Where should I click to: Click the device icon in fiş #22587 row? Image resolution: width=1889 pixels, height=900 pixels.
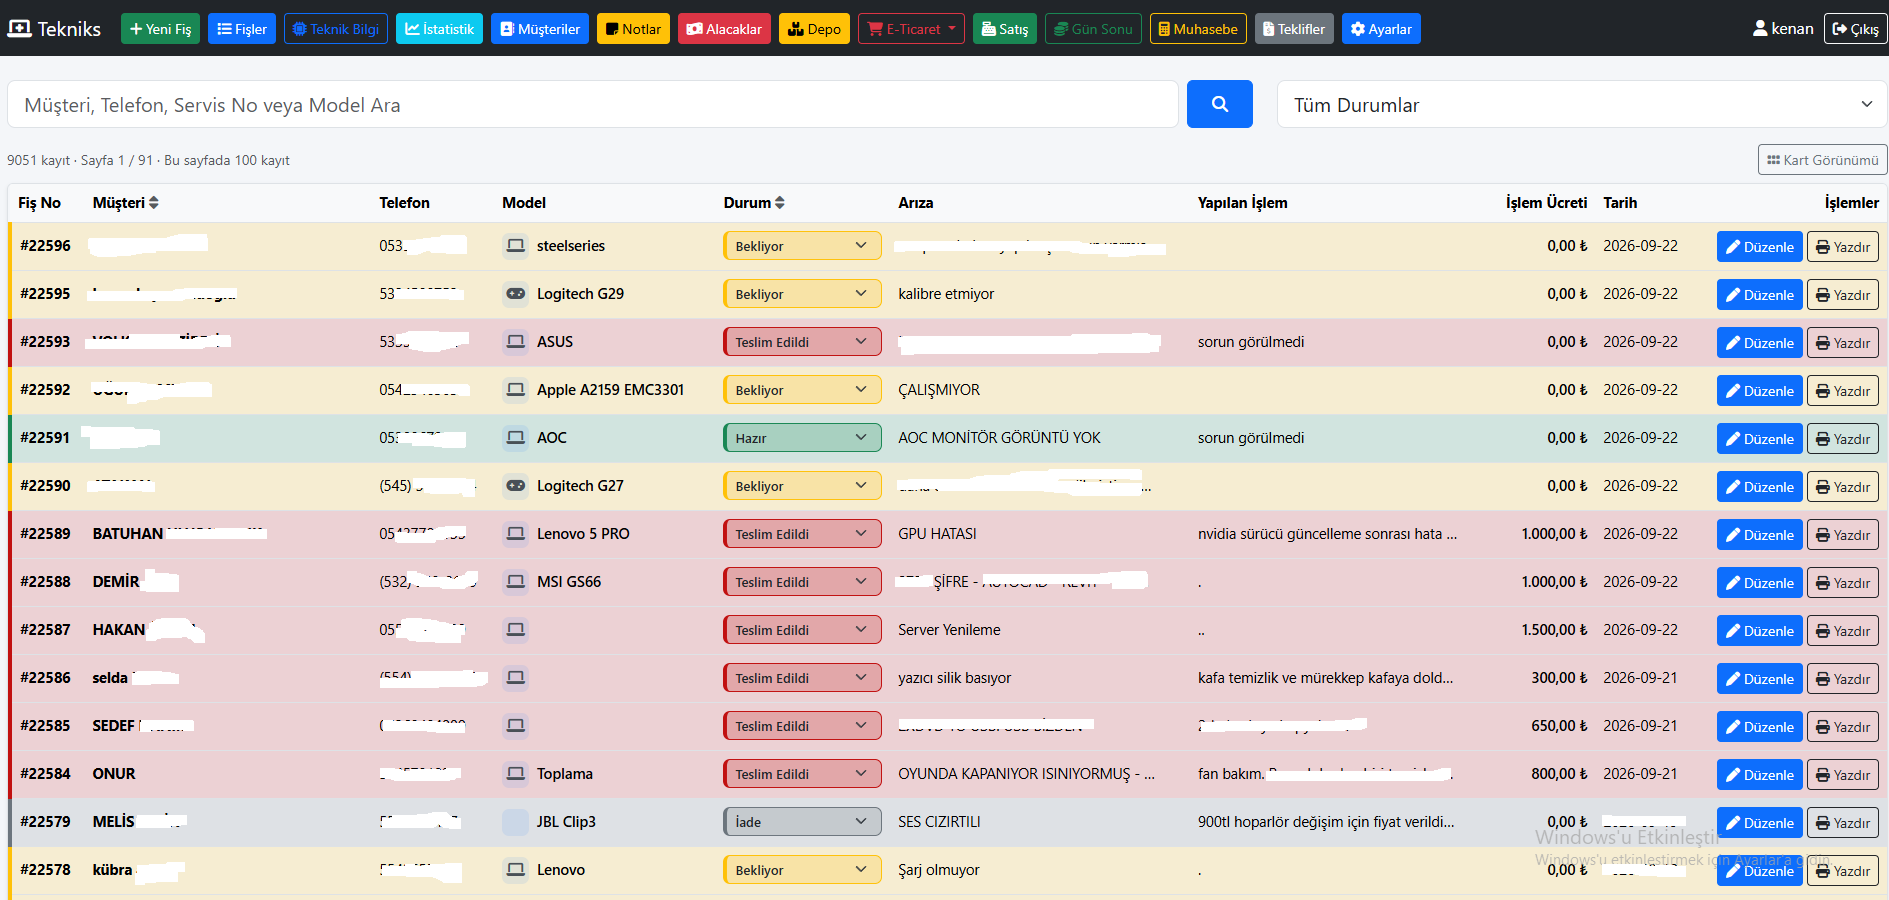click(x=515, y=630)
